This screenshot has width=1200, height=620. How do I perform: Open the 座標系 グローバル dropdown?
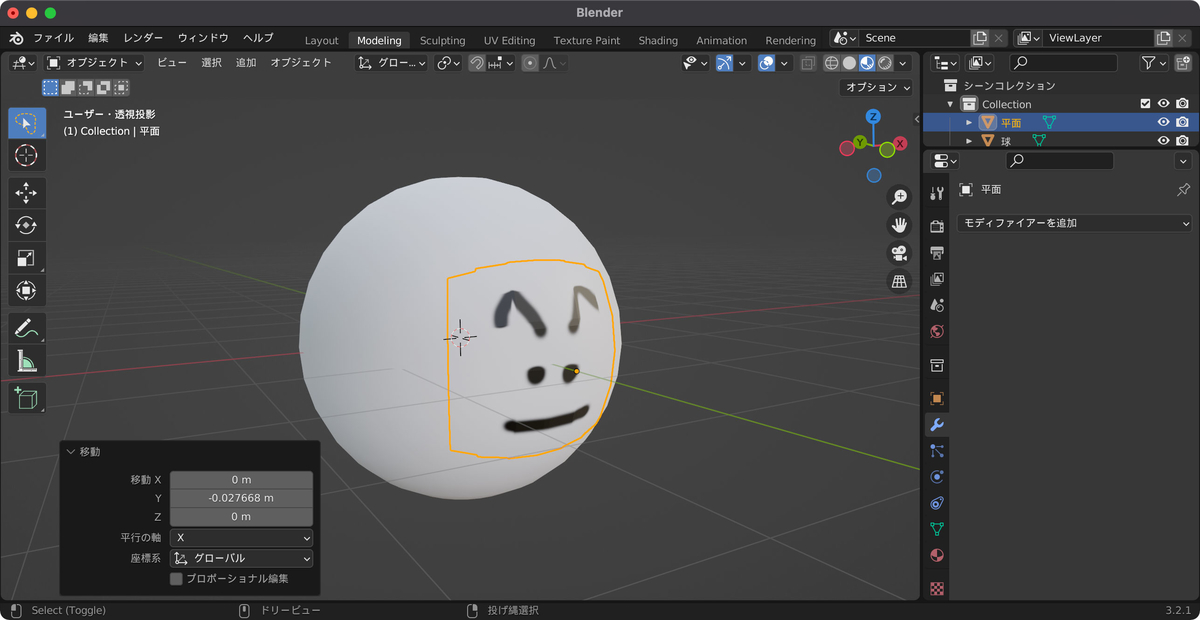241,558
